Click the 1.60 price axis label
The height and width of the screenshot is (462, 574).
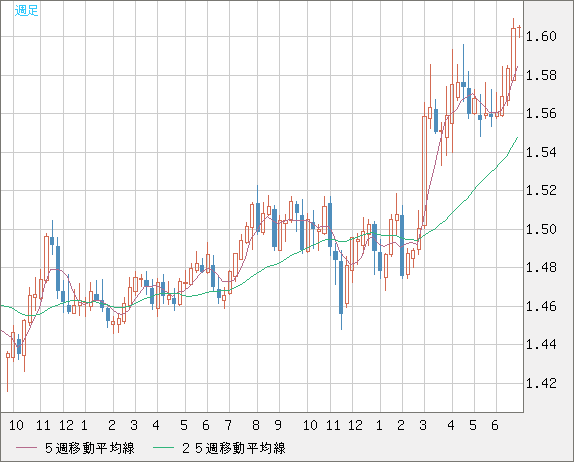(541, 36)
